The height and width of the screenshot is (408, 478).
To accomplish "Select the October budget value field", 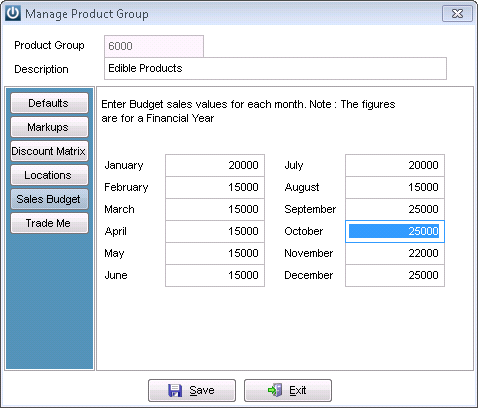I will click(x=395, y=231).
